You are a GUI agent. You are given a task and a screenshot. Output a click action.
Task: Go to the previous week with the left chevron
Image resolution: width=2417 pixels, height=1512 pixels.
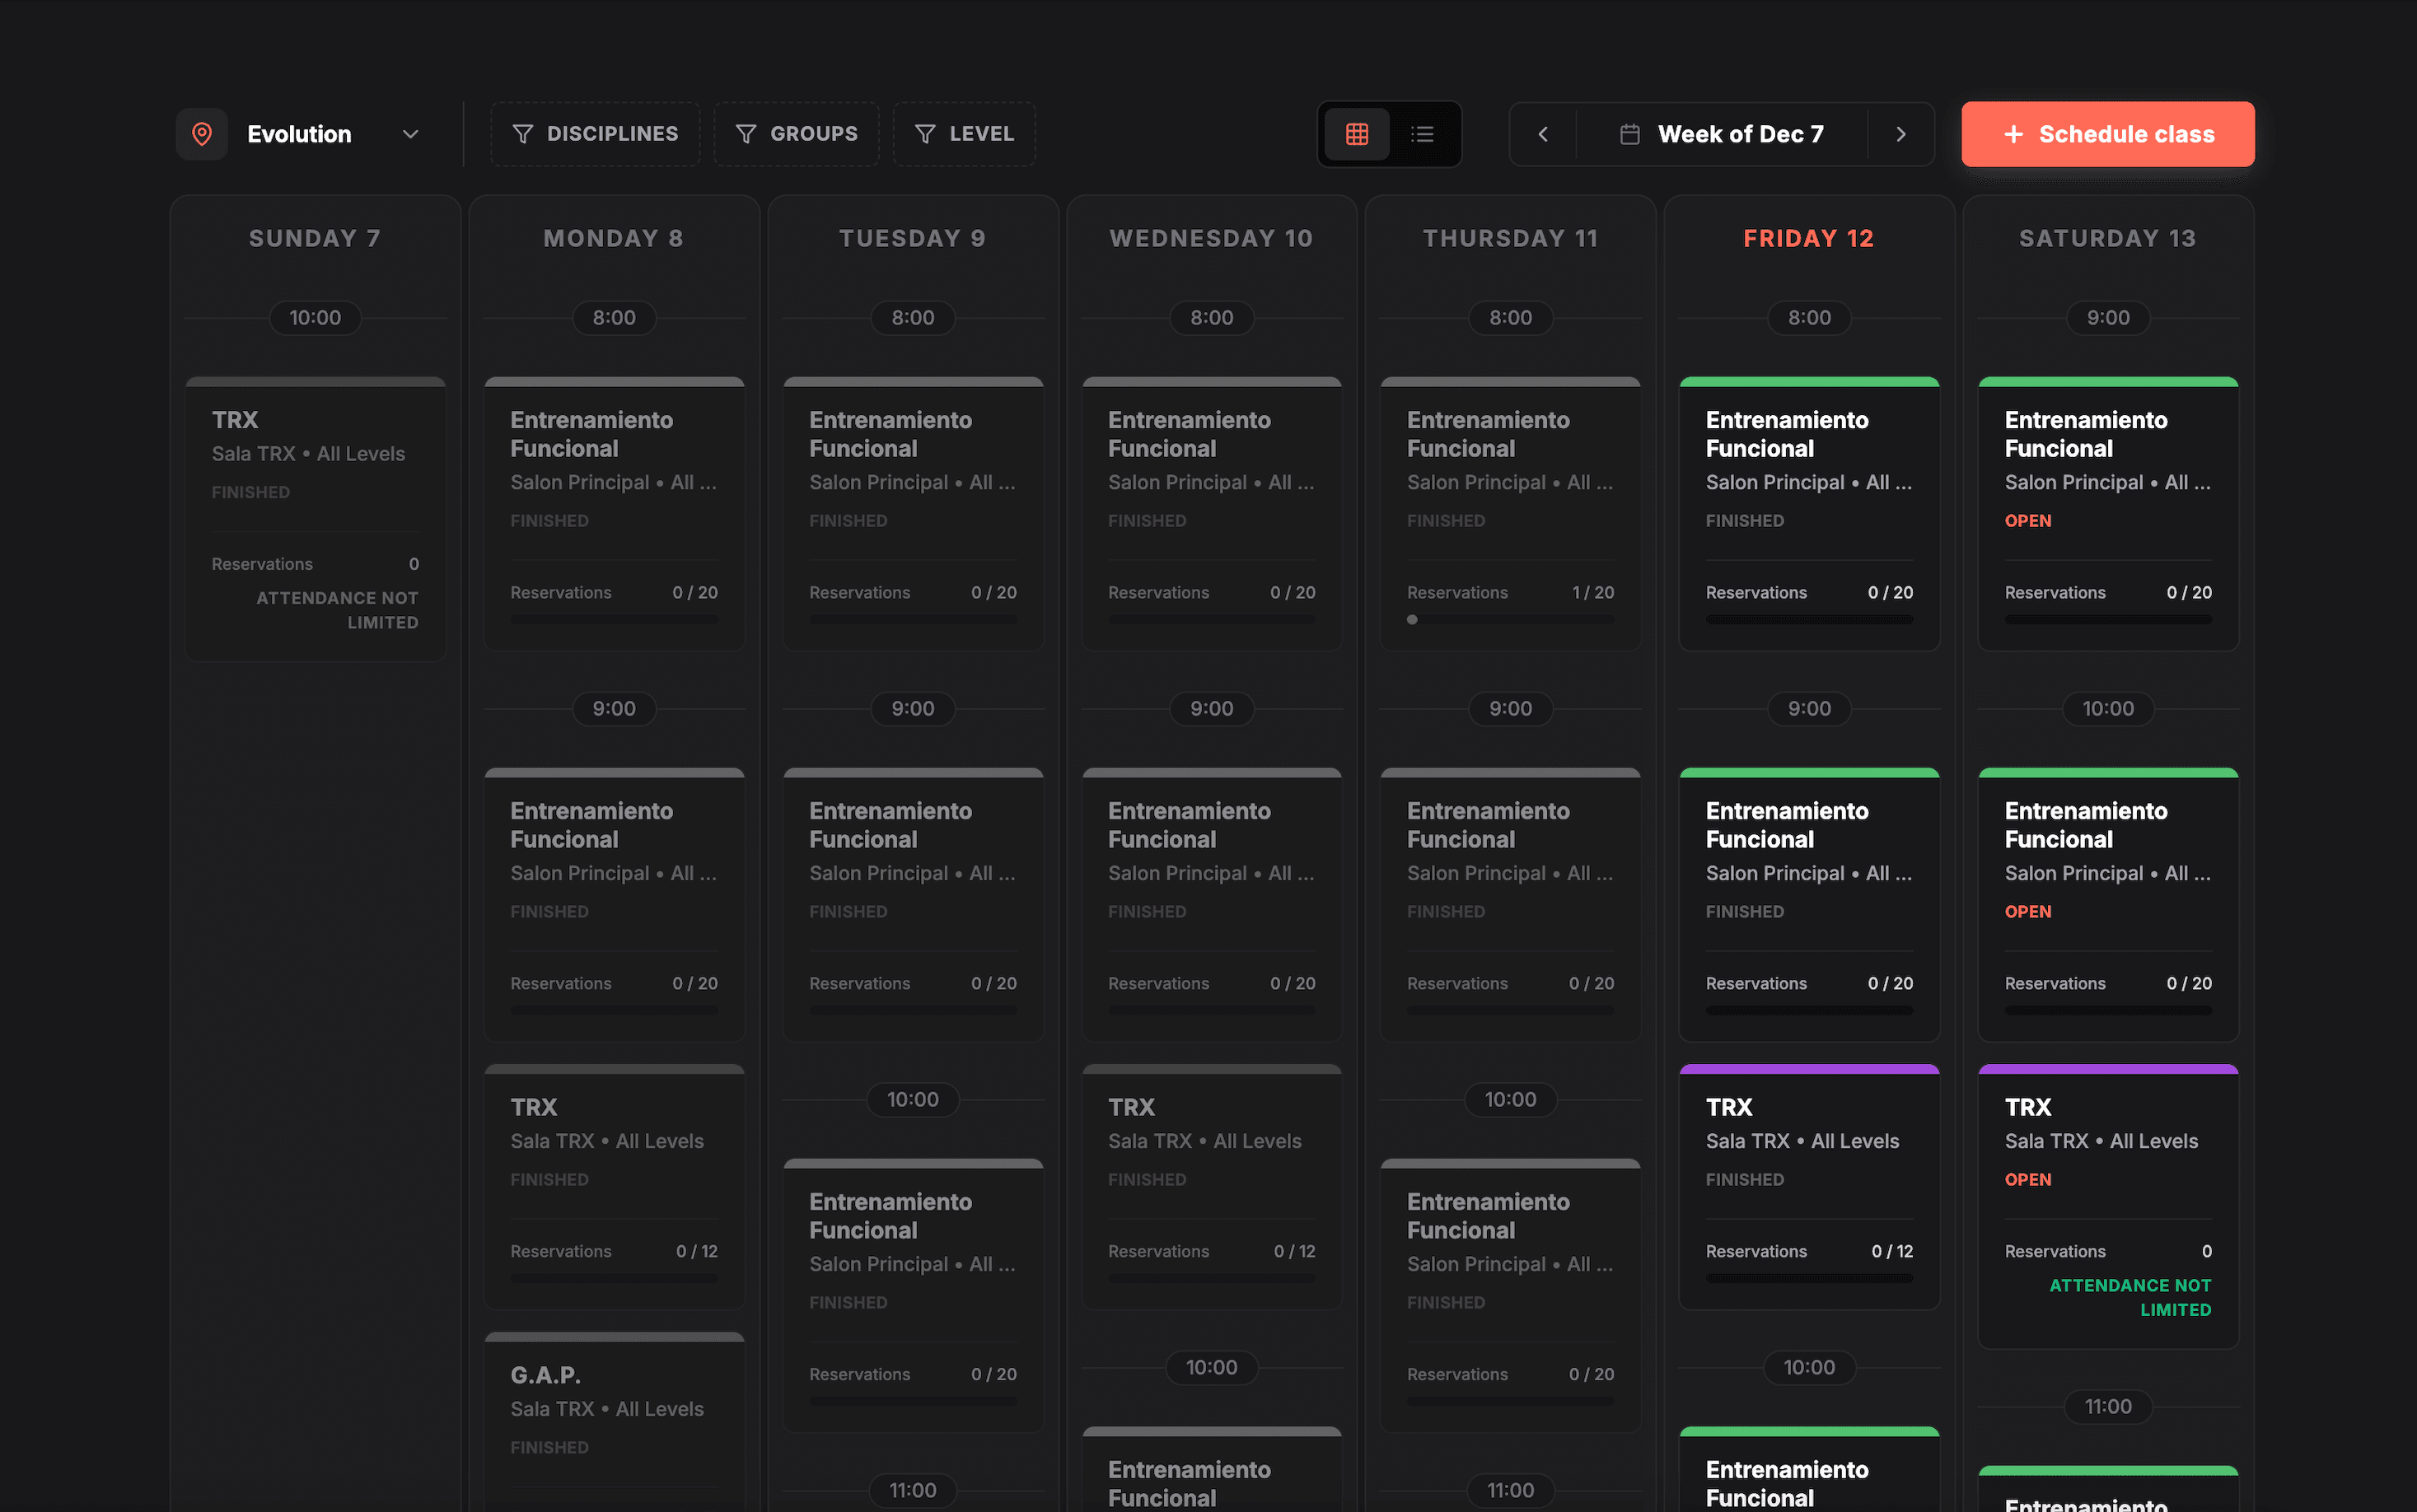(x=1543, y=133)
